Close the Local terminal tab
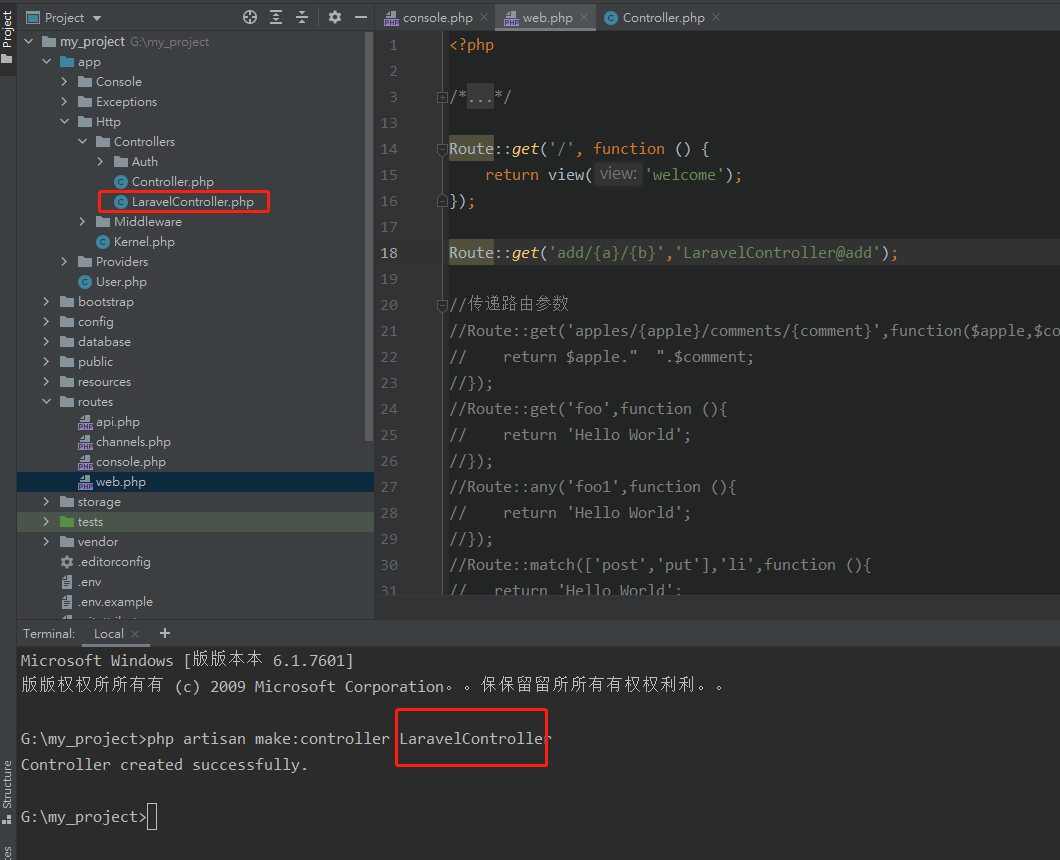 (136, 634)
